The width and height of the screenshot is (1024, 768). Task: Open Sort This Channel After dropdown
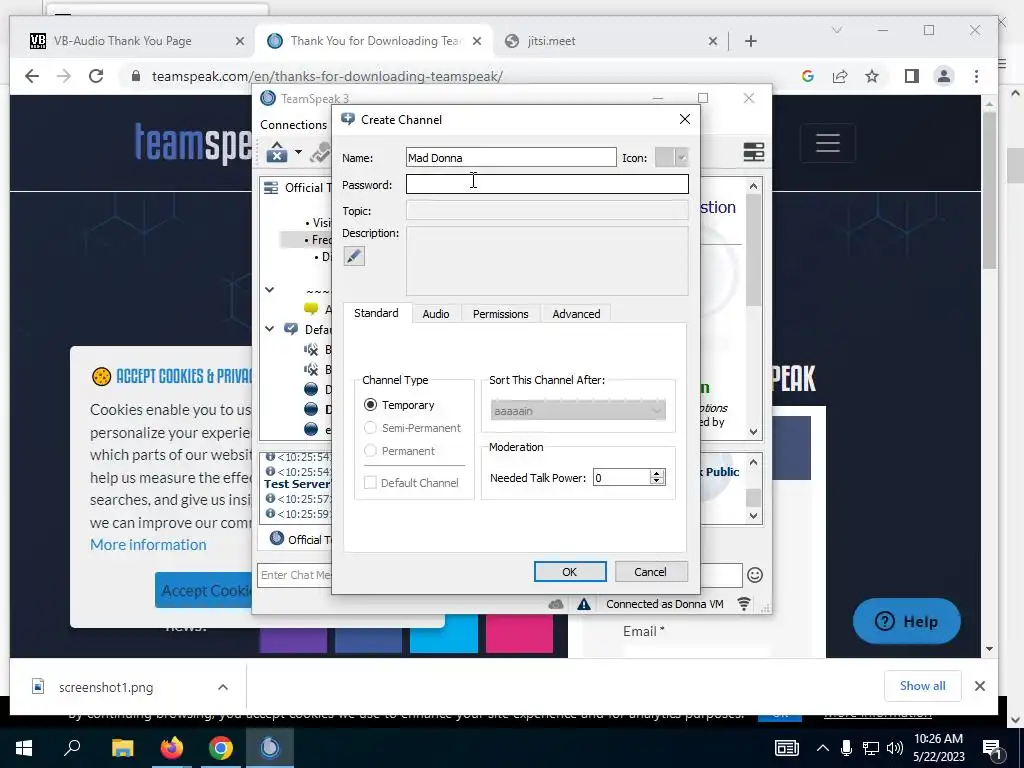(578, 411)
